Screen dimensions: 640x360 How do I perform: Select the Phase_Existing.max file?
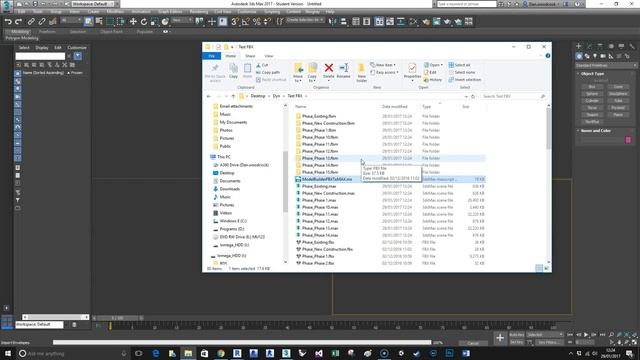[x=390, y=186]
